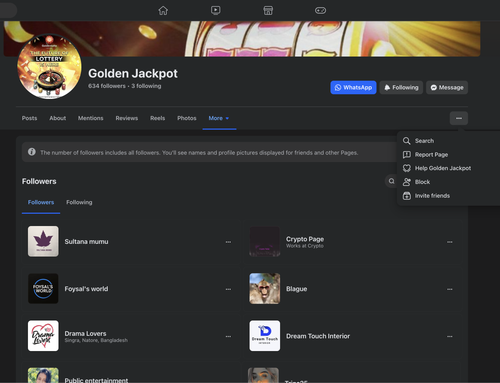Open options for Dream Touch Interior
The width and height of the screenshot is (500, 383).
tap(450, 336)
